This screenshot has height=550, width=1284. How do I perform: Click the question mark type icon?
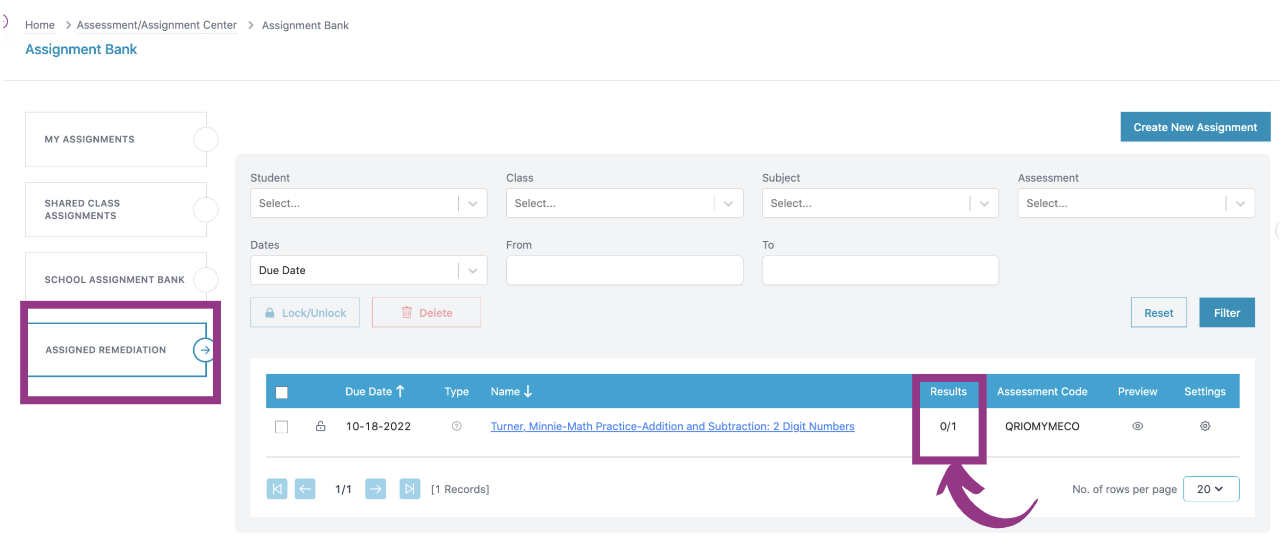457,426
